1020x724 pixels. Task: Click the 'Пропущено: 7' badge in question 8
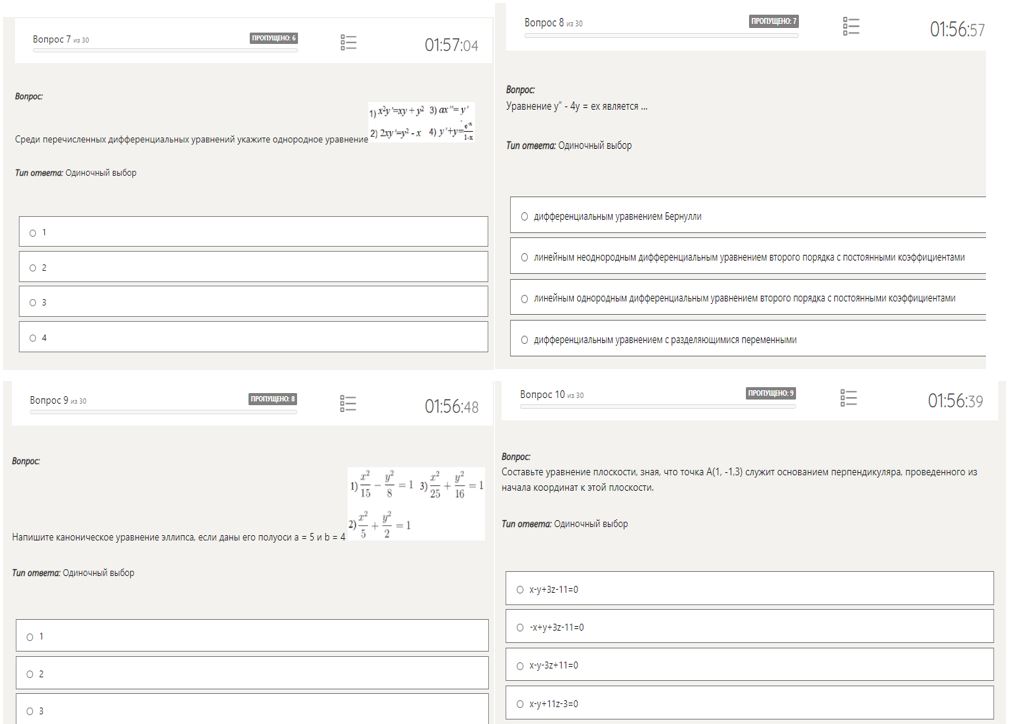pyautogui.click(x=773, y=21)
